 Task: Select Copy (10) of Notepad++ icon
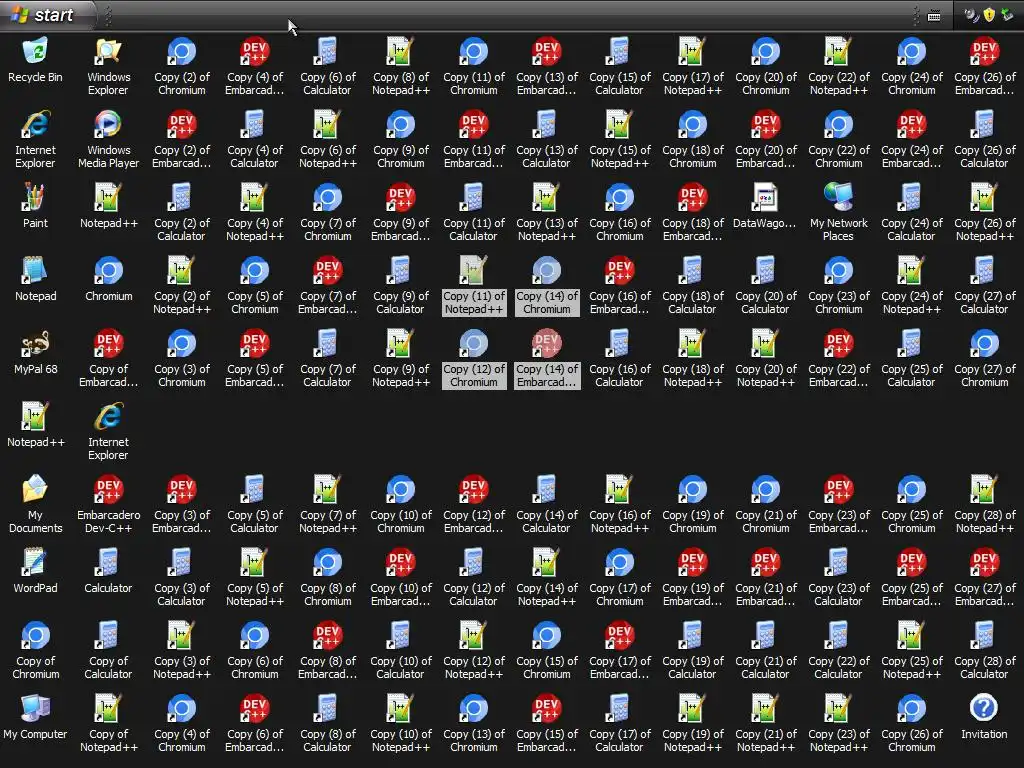coord(400,724)
